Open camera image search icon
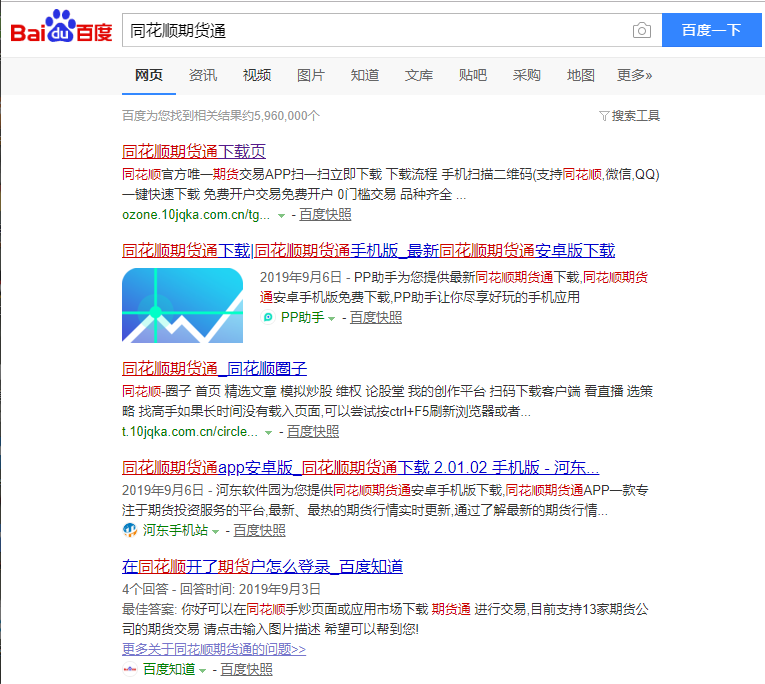 (x=642, y=30)
